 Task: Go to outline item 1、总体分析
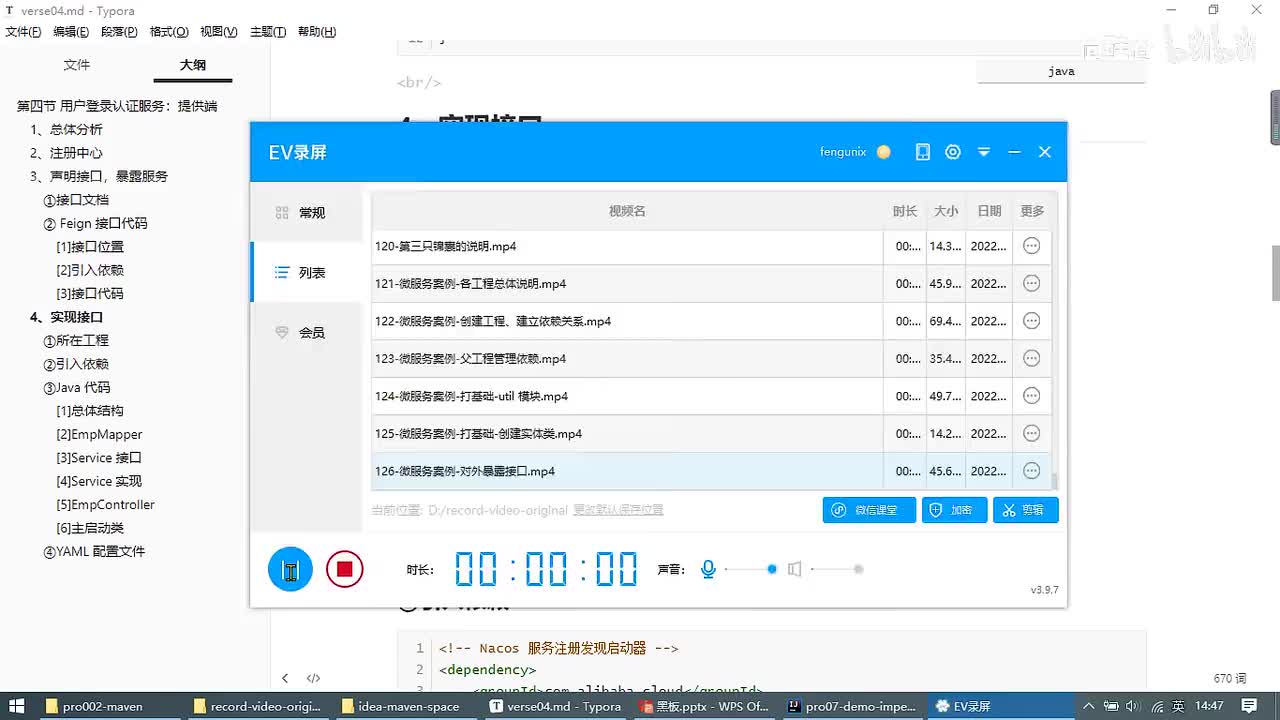[x=66, y=129]
